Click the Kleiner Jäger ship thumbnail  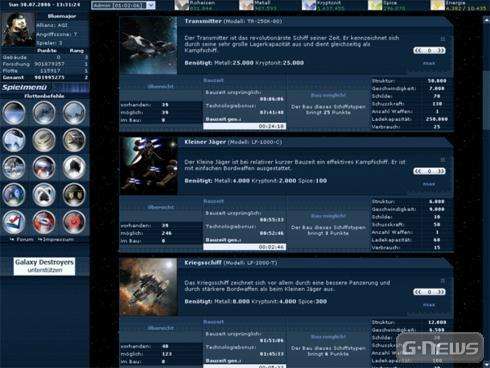tap(149, 166)
